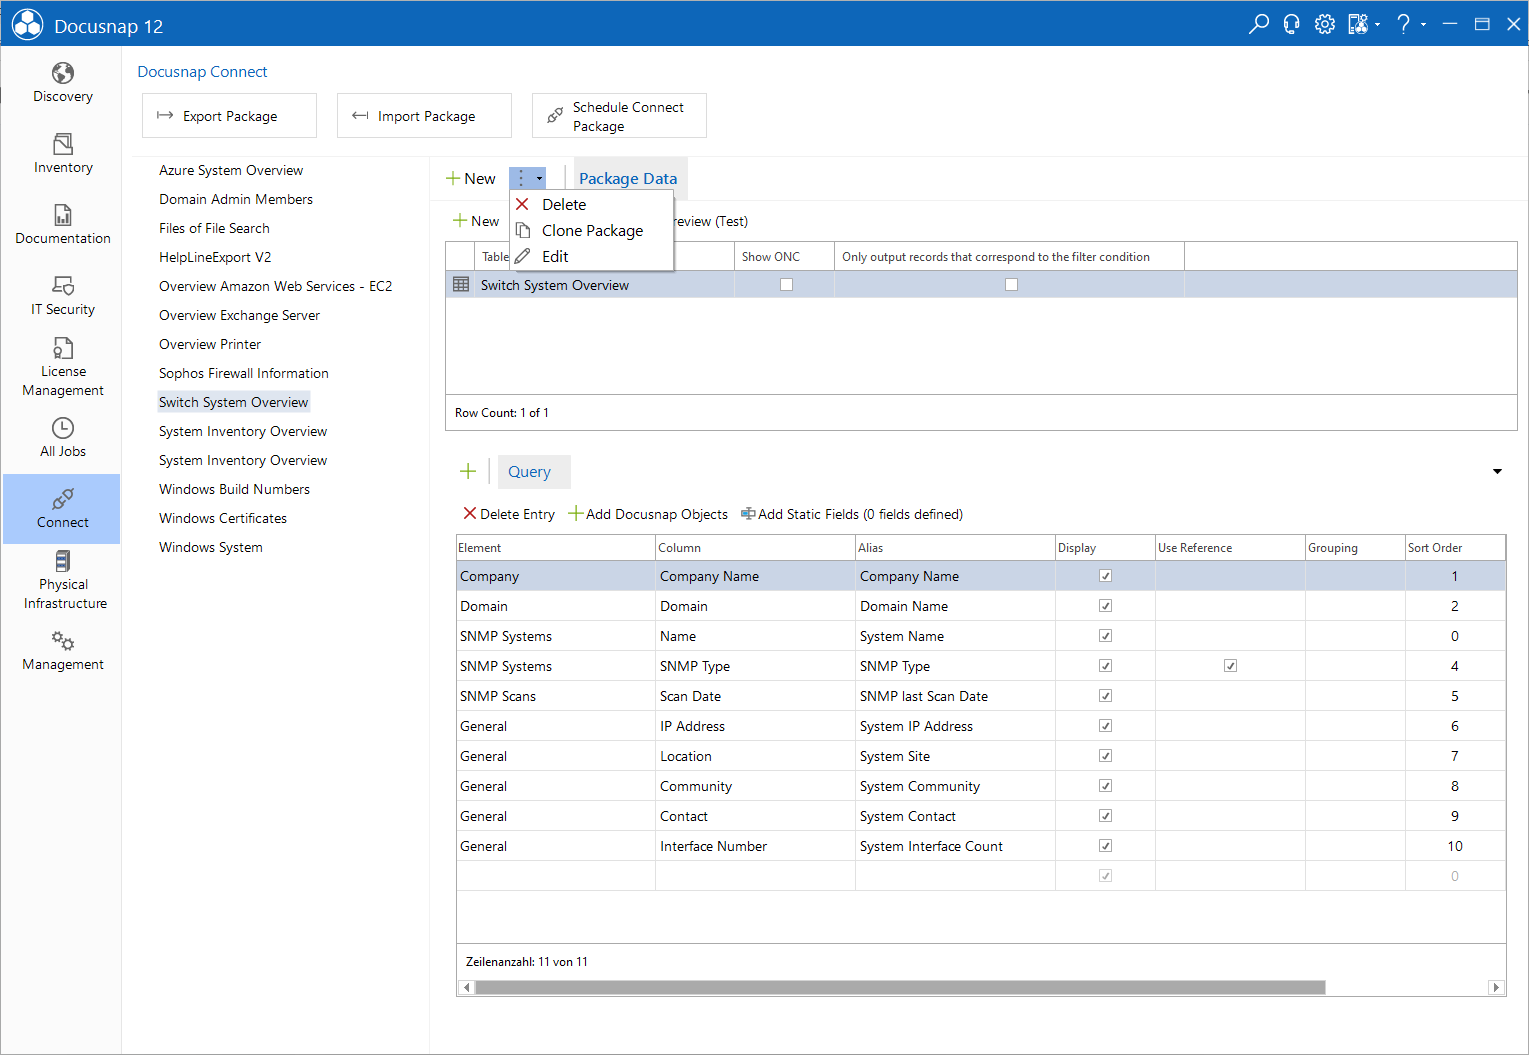Select Windows Certificates package
1529x1055 pixels.
click(x=223, y=518)
